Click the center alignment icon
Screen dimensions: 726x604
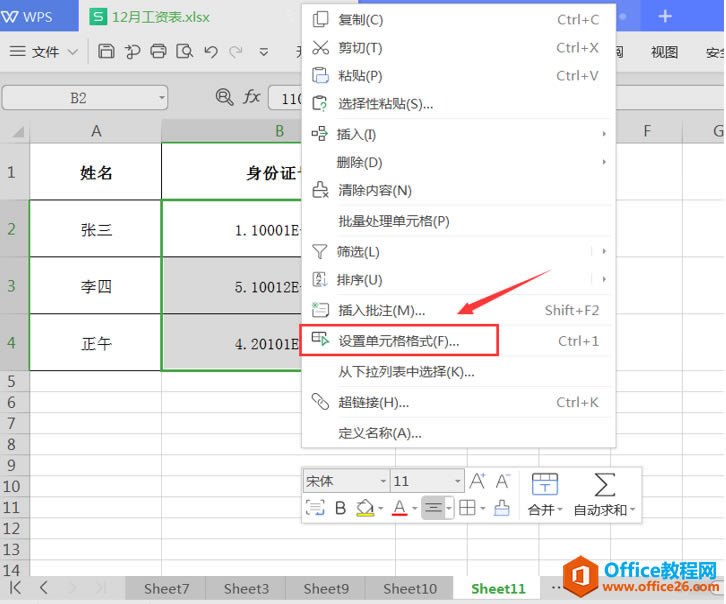tap(433, 508)
